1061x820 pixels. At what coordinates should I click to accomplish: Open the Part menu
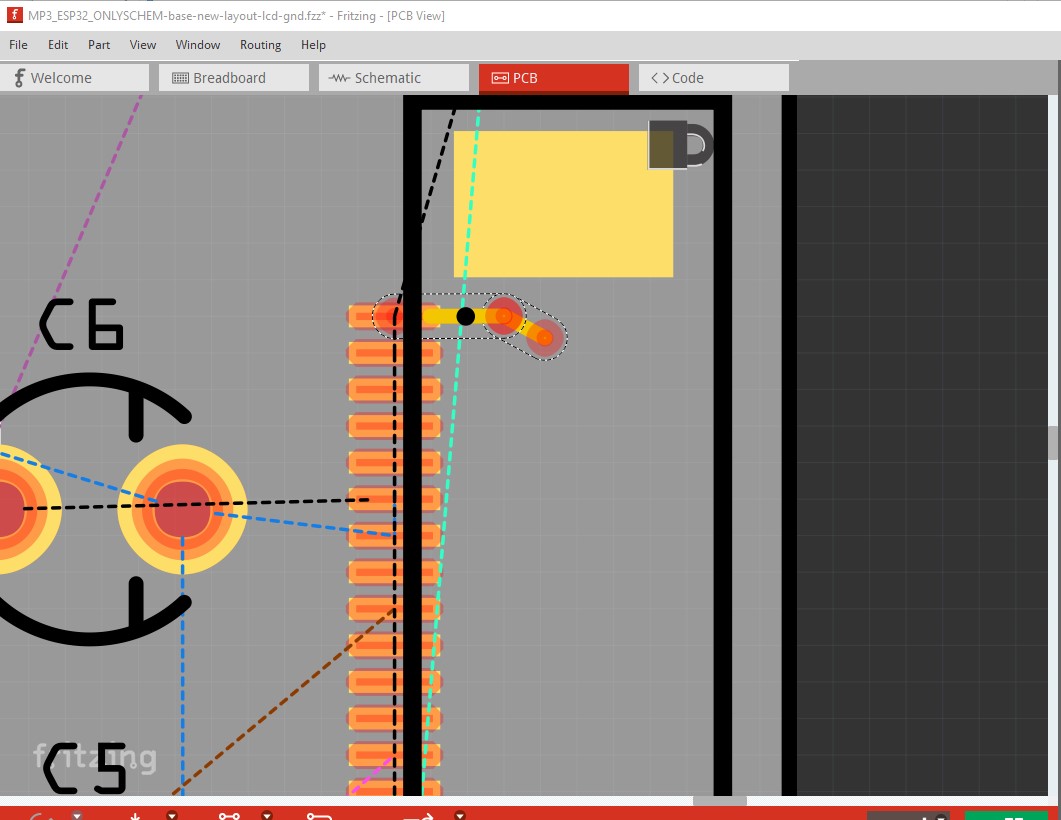(99, 45)
